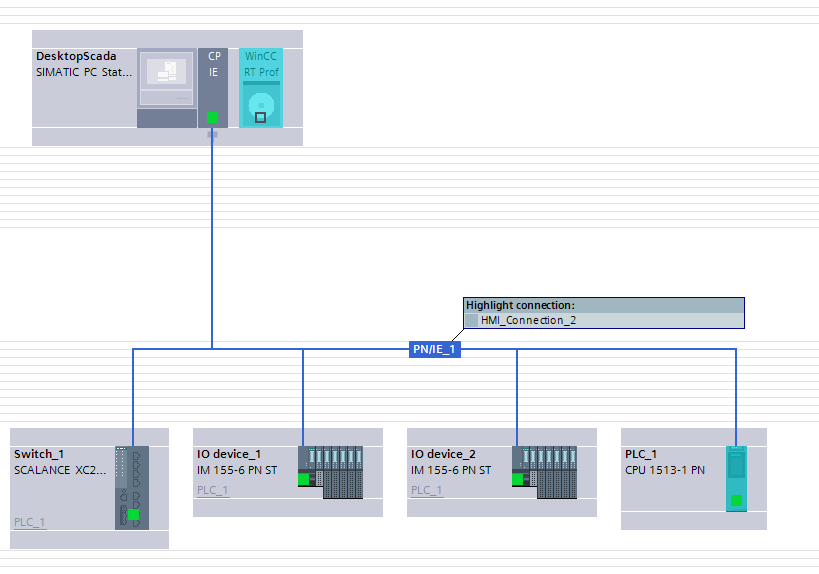This screenshot has height=574, width=819.
Task: Click IM 155-6 PN ST under IO device_2
Action: [x=451, y=471]
